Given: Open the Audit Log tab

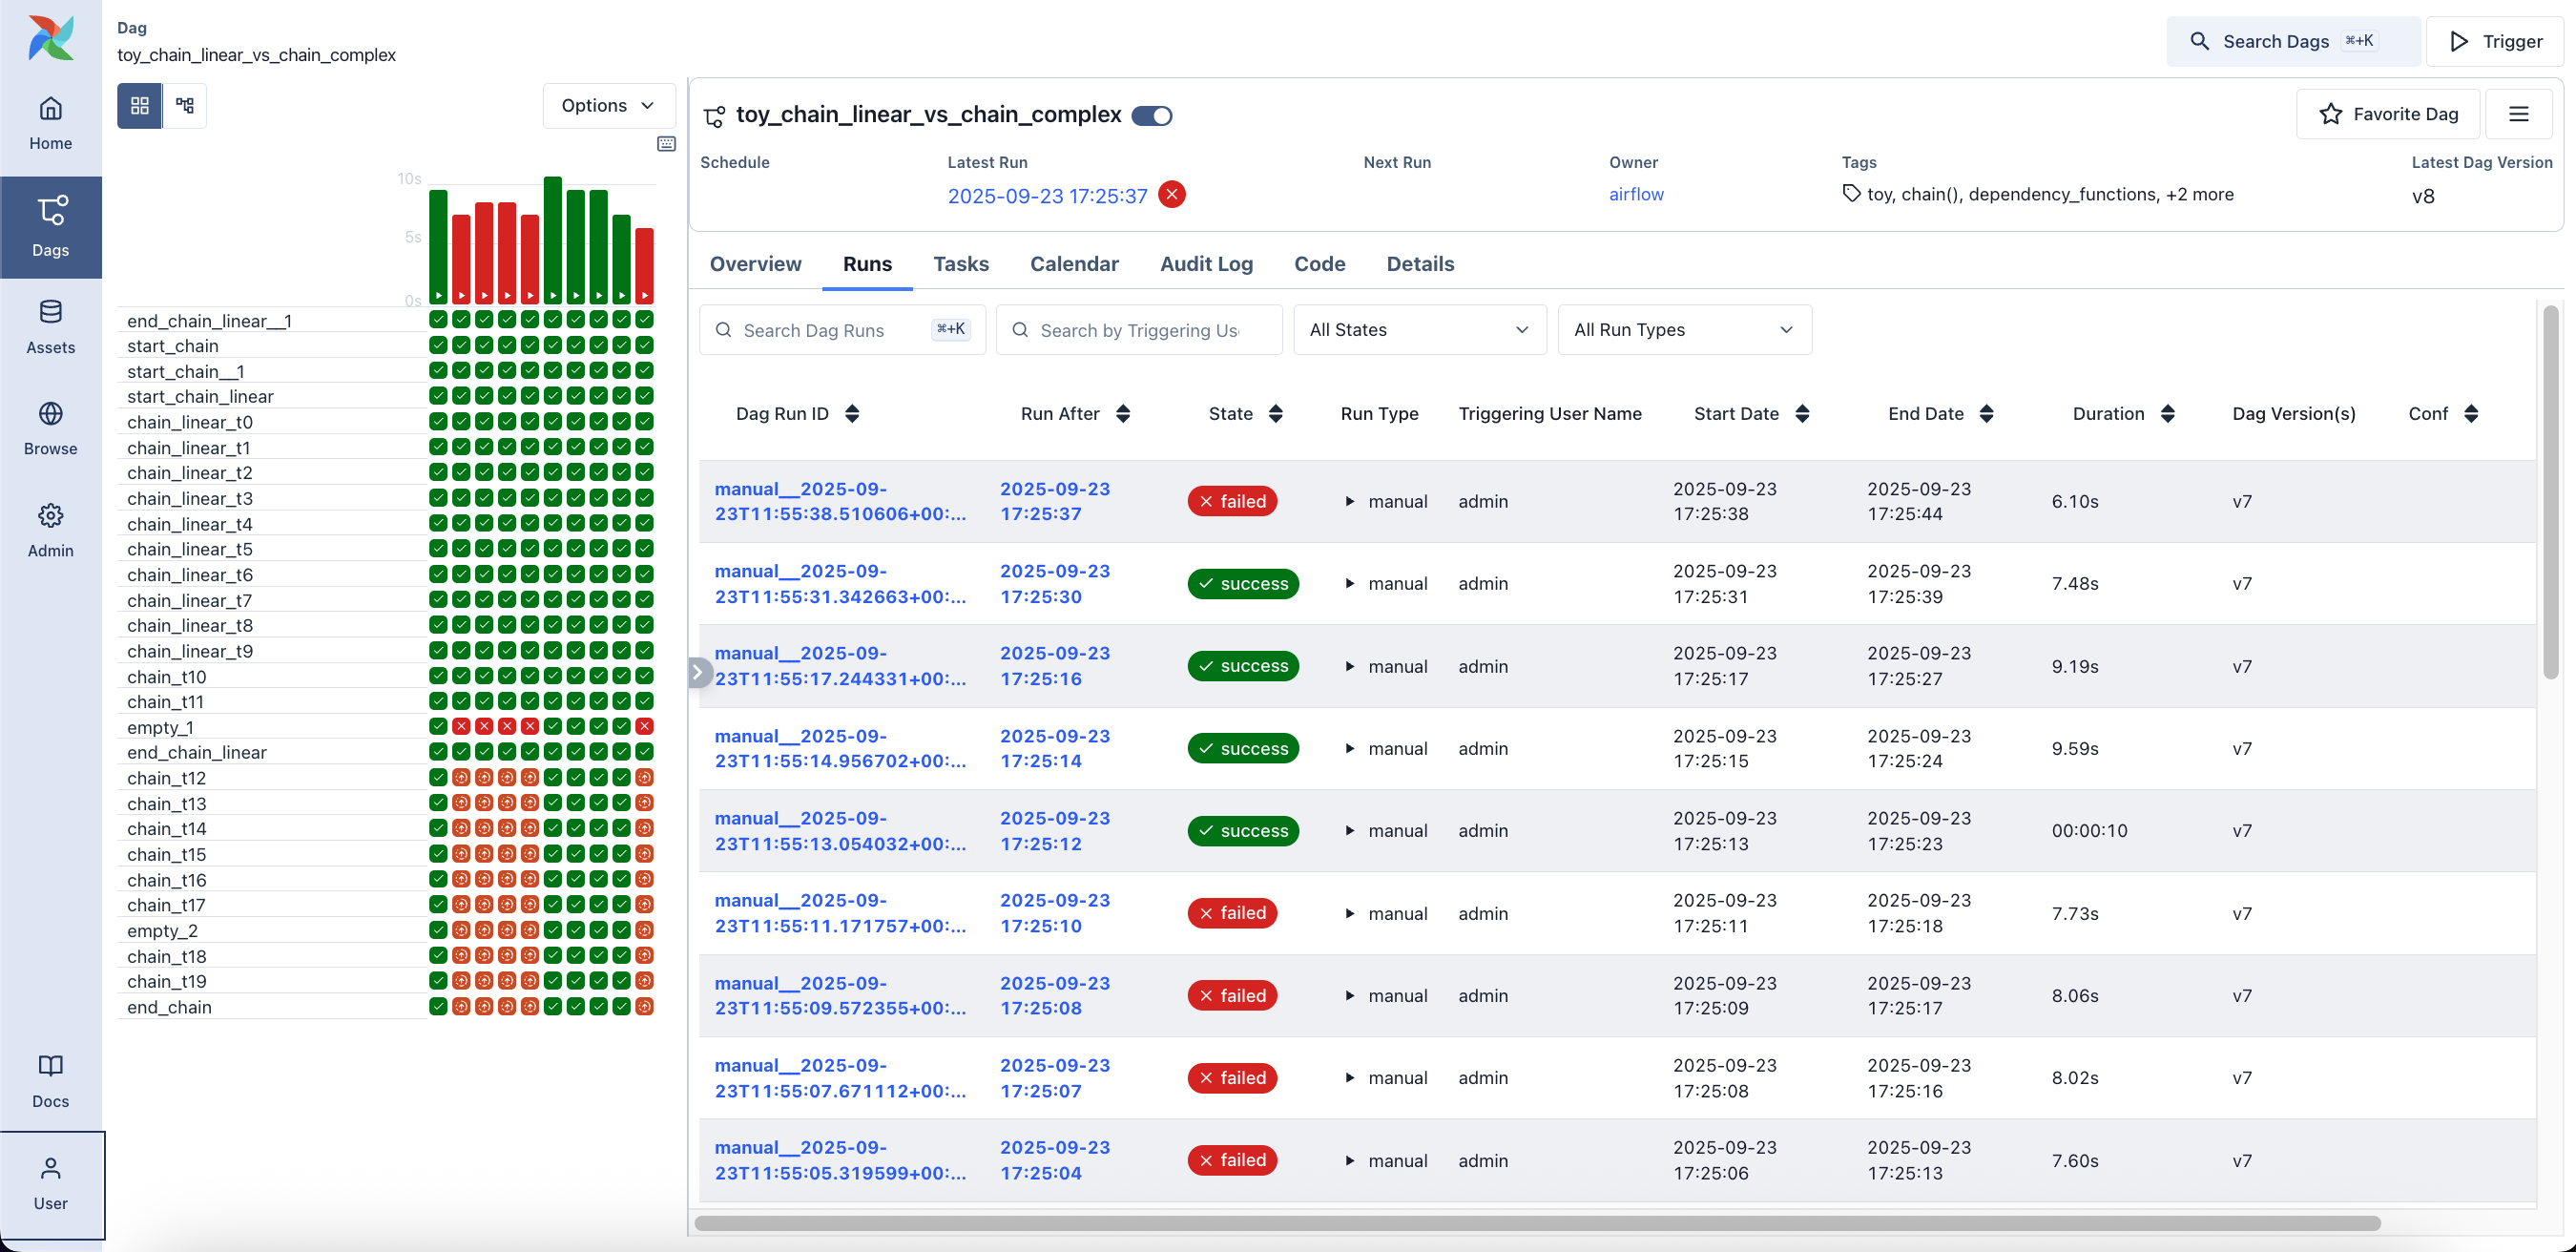Looking at the screenshot, I should tap(1205, 264).
